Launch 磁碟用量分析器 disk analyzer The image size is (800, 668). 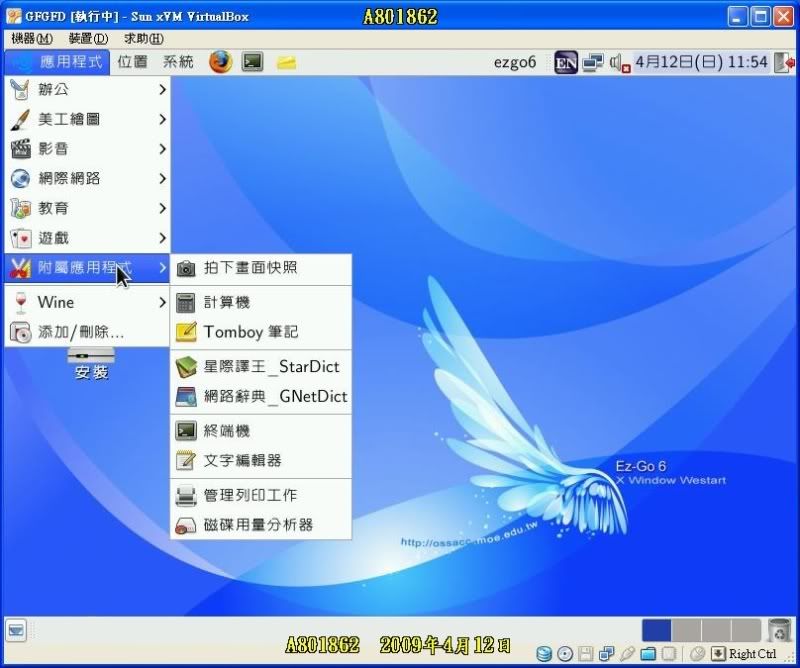pos(261,525)
